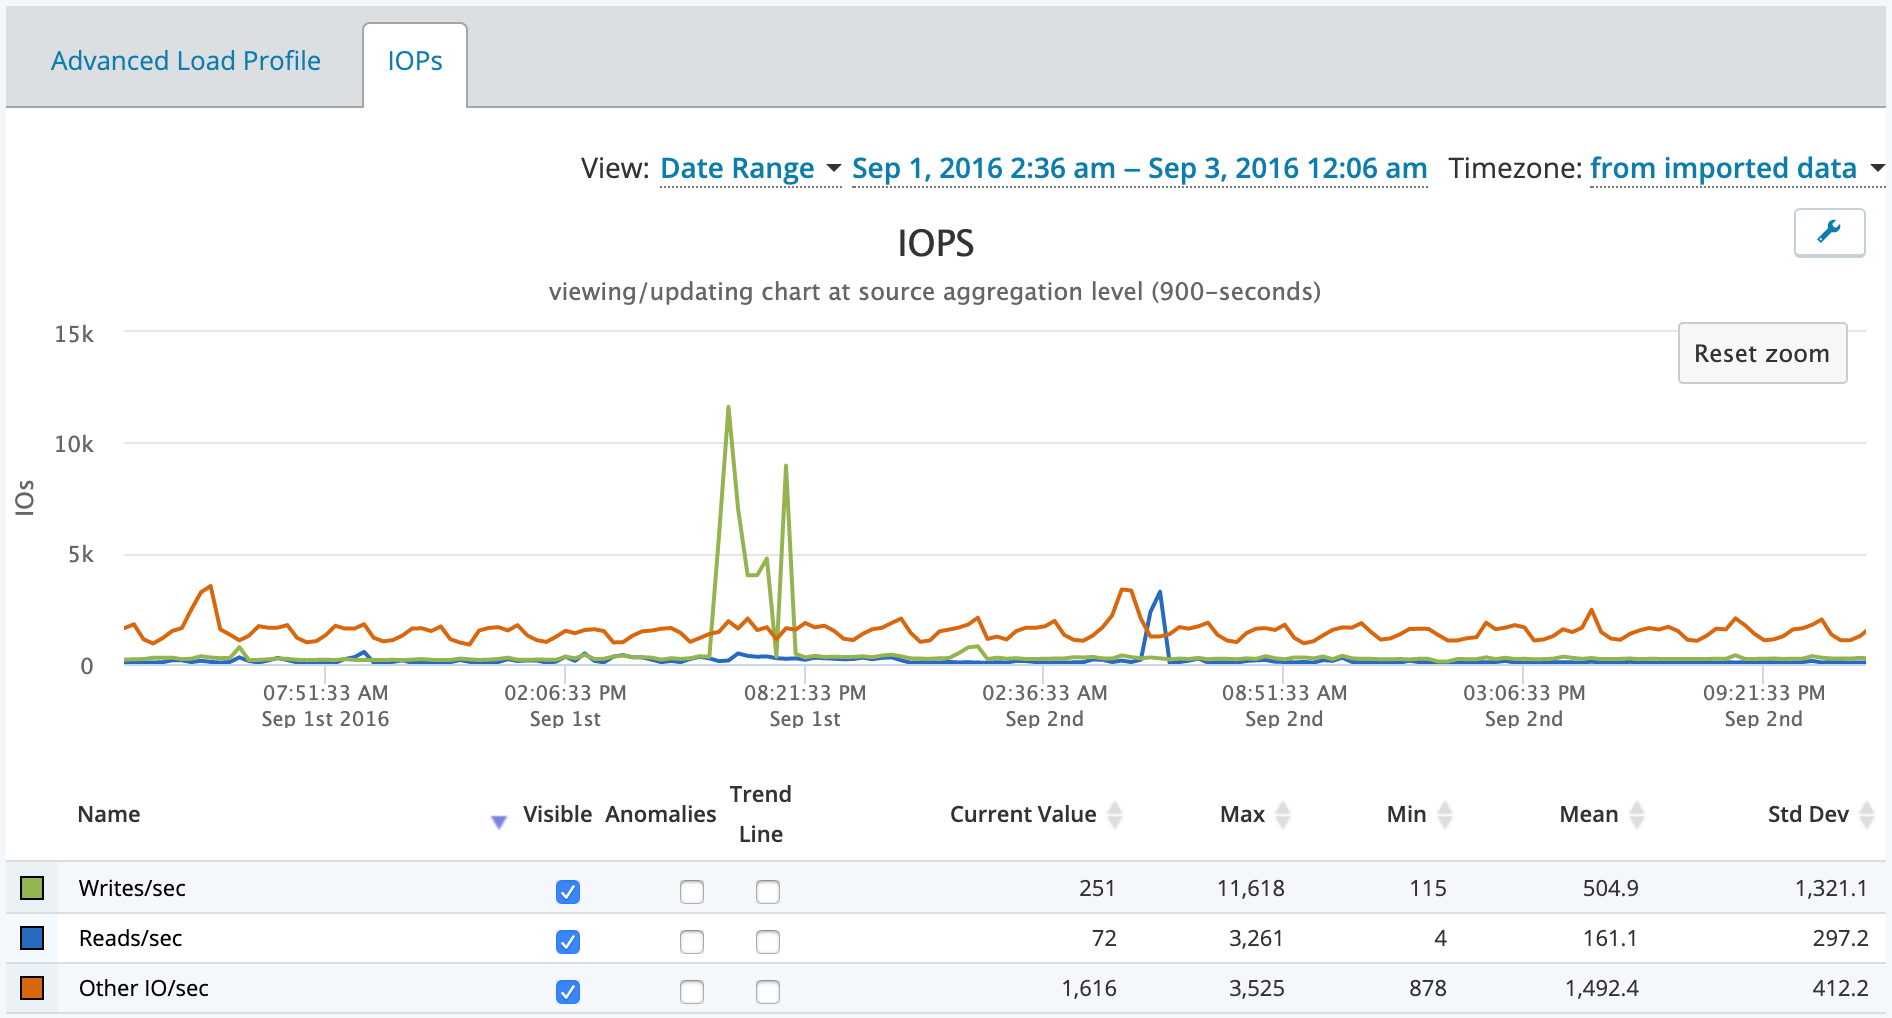Sort by Max column arrows
Viewport: 1892px width, 1018px height.
(1283, 815)
